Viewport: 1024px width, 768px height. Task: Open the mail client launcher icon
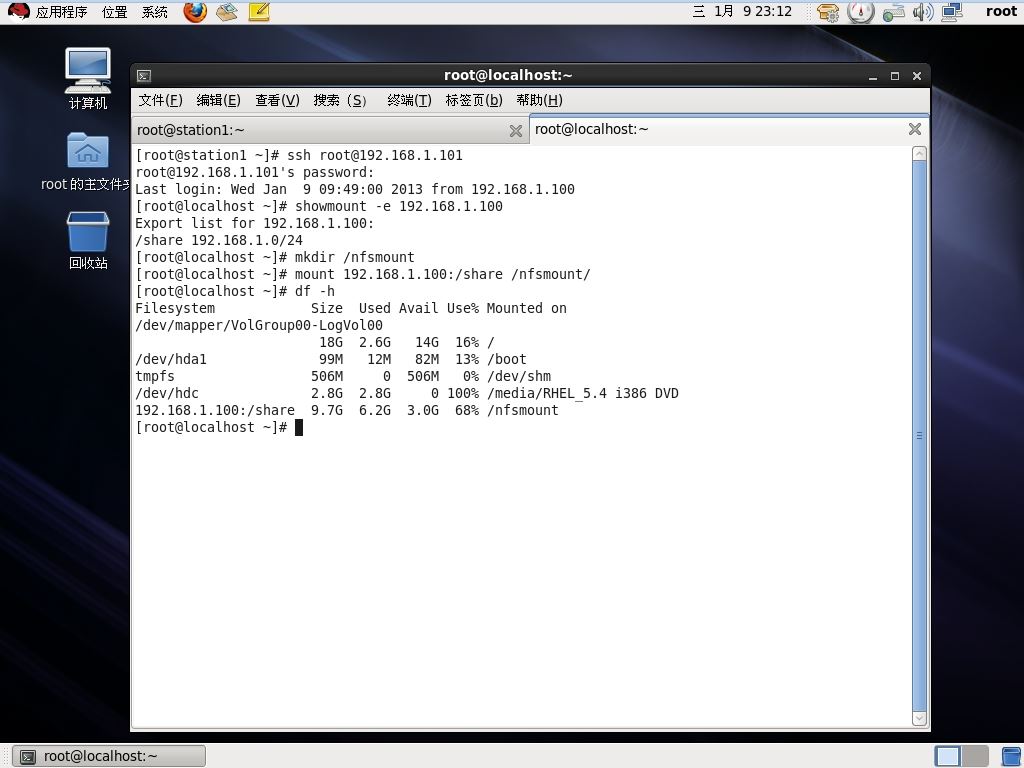click(x=227, y=12)
